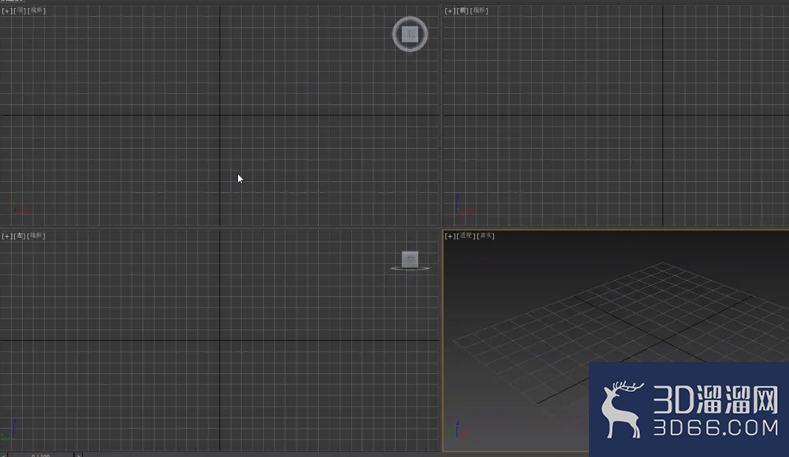Click the time slider frame counter handle
This screenshot has height=457, width=789.
click(40, 455)
